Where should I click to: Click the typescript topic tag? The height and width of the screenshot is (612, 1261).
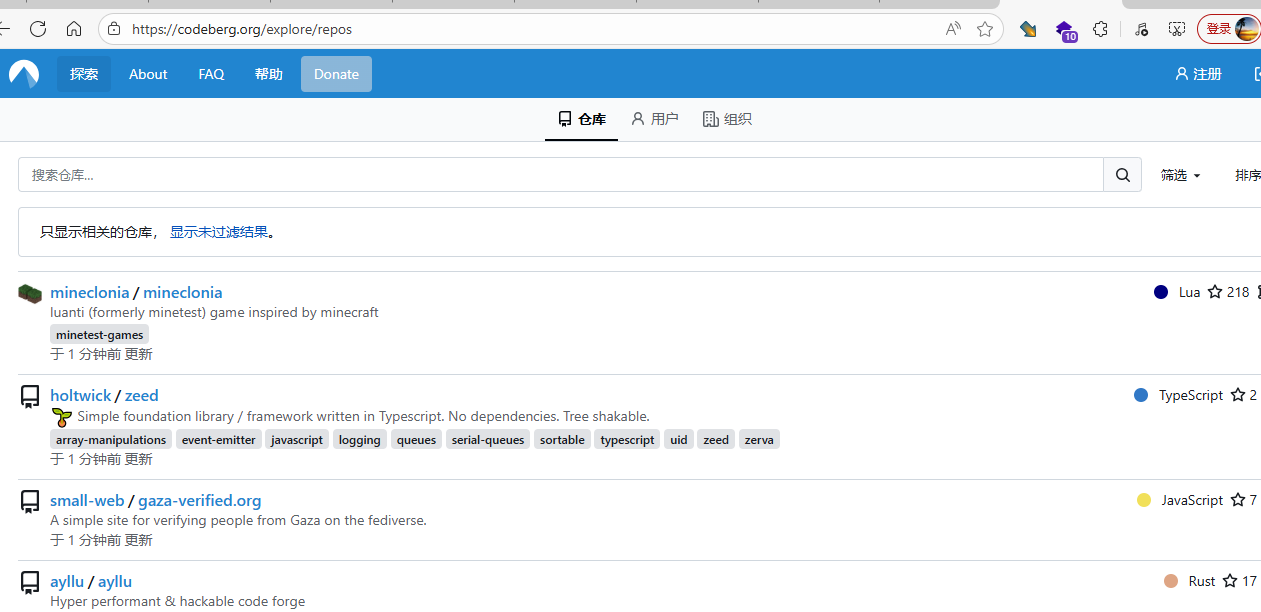pos(627,439)
